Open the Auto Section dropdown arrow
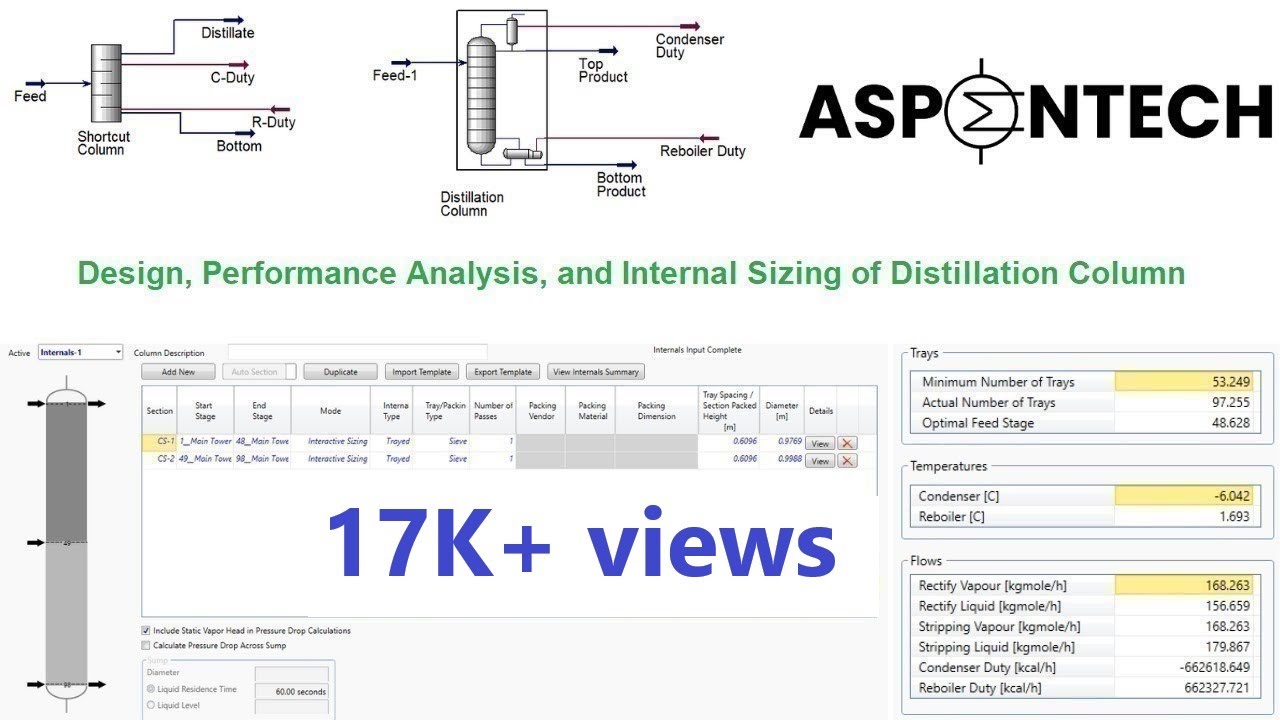This screenshot has height=720, width=1280. pos(291,372)
